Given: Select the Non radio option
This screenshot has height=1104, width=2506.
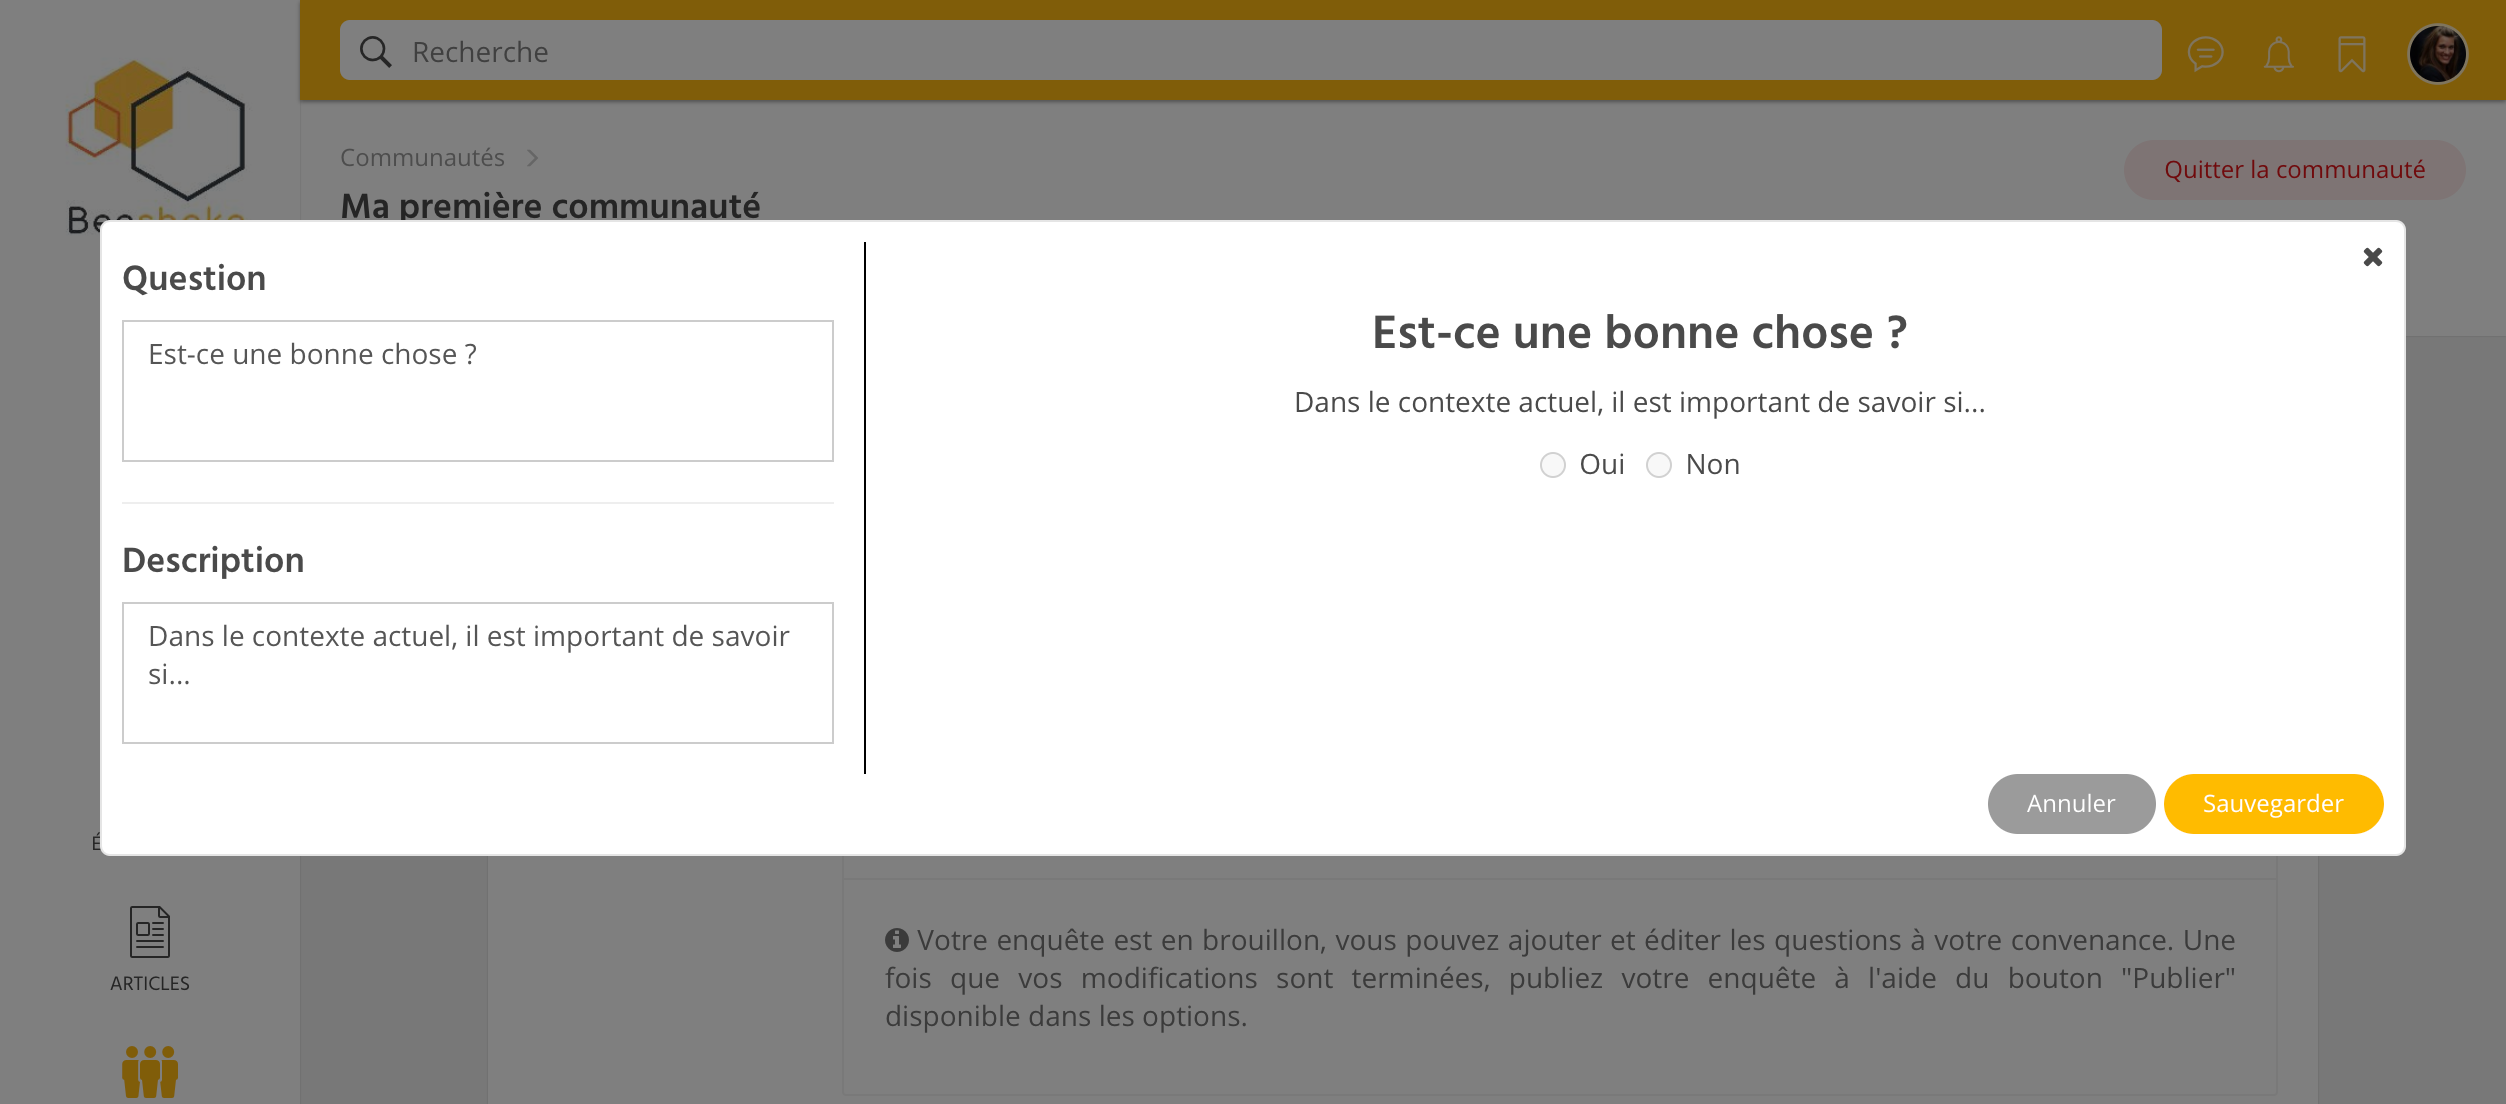Looking at the screenshot, I should point(1658,465).
